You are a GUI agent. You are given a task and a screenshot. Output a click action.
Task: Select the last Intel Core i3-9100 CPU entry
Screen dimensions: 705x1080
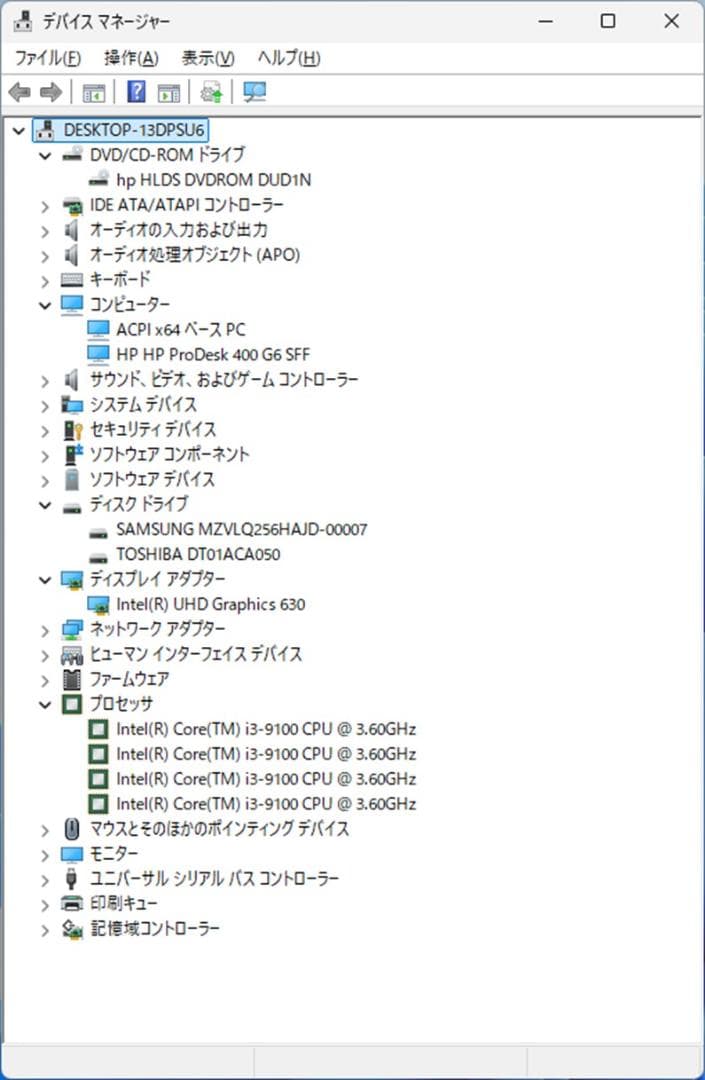coord(266,804)
